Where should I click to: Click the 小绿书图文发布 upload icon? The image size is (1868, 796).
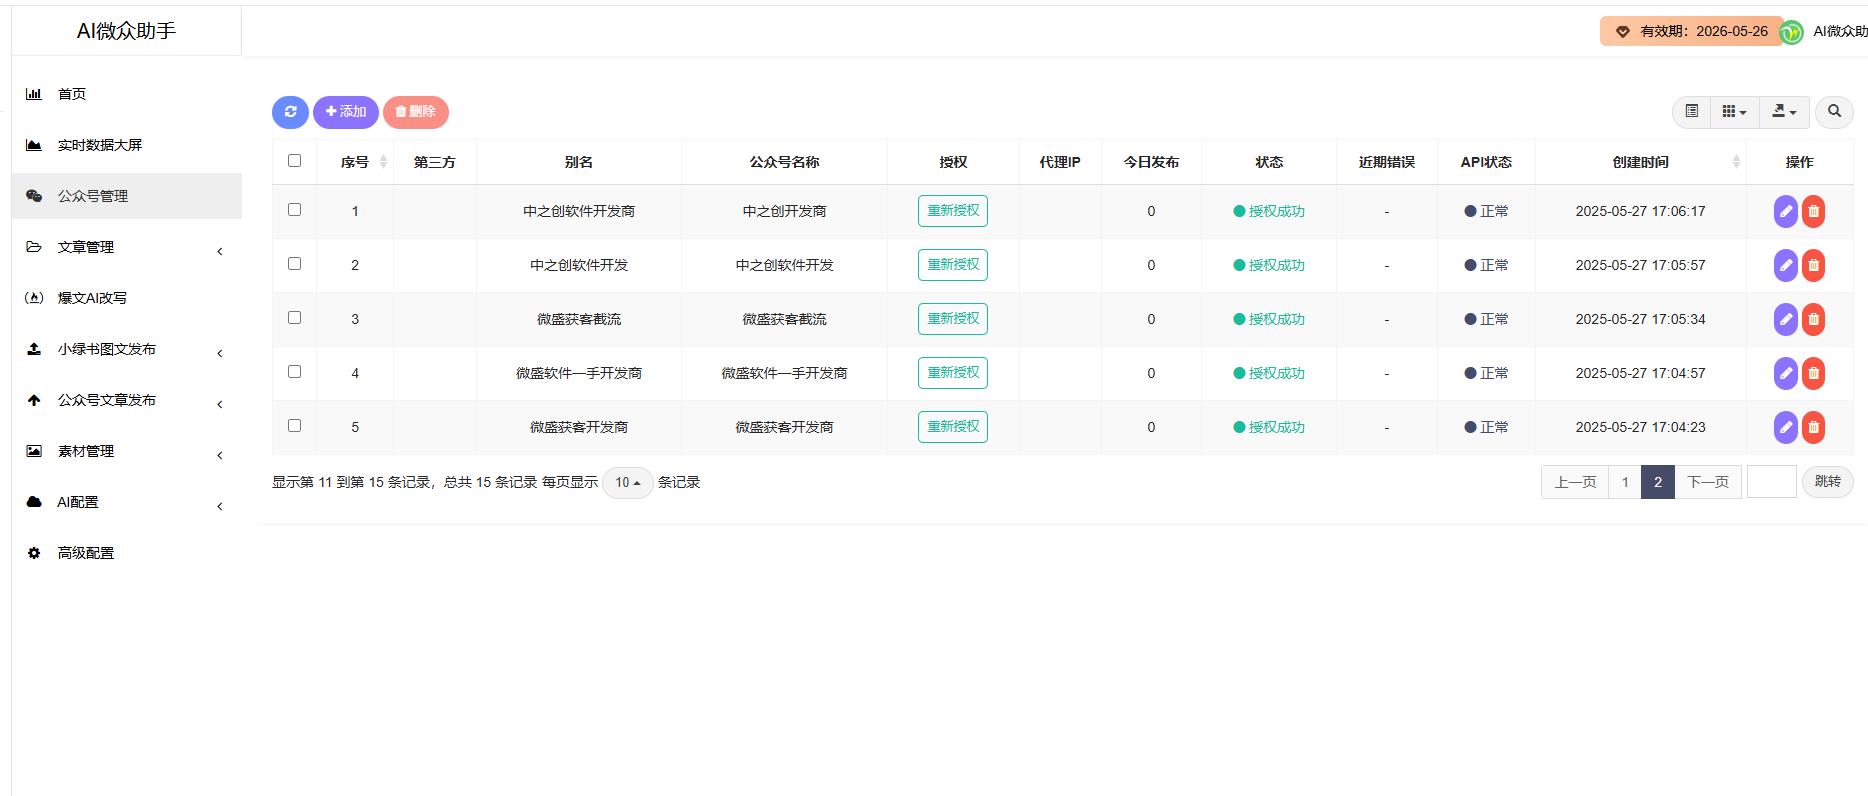click(34, 349)
